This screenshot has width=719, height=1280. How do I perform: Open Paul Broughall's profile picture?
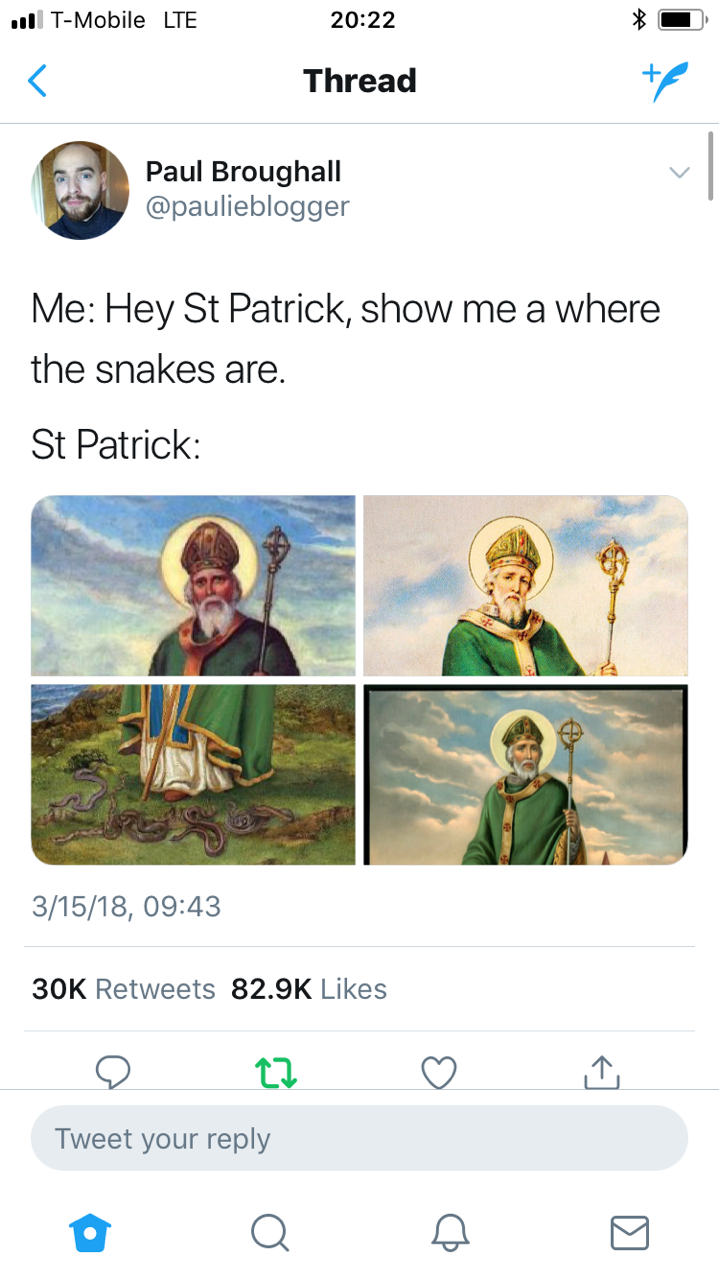[x=81, y=190]
